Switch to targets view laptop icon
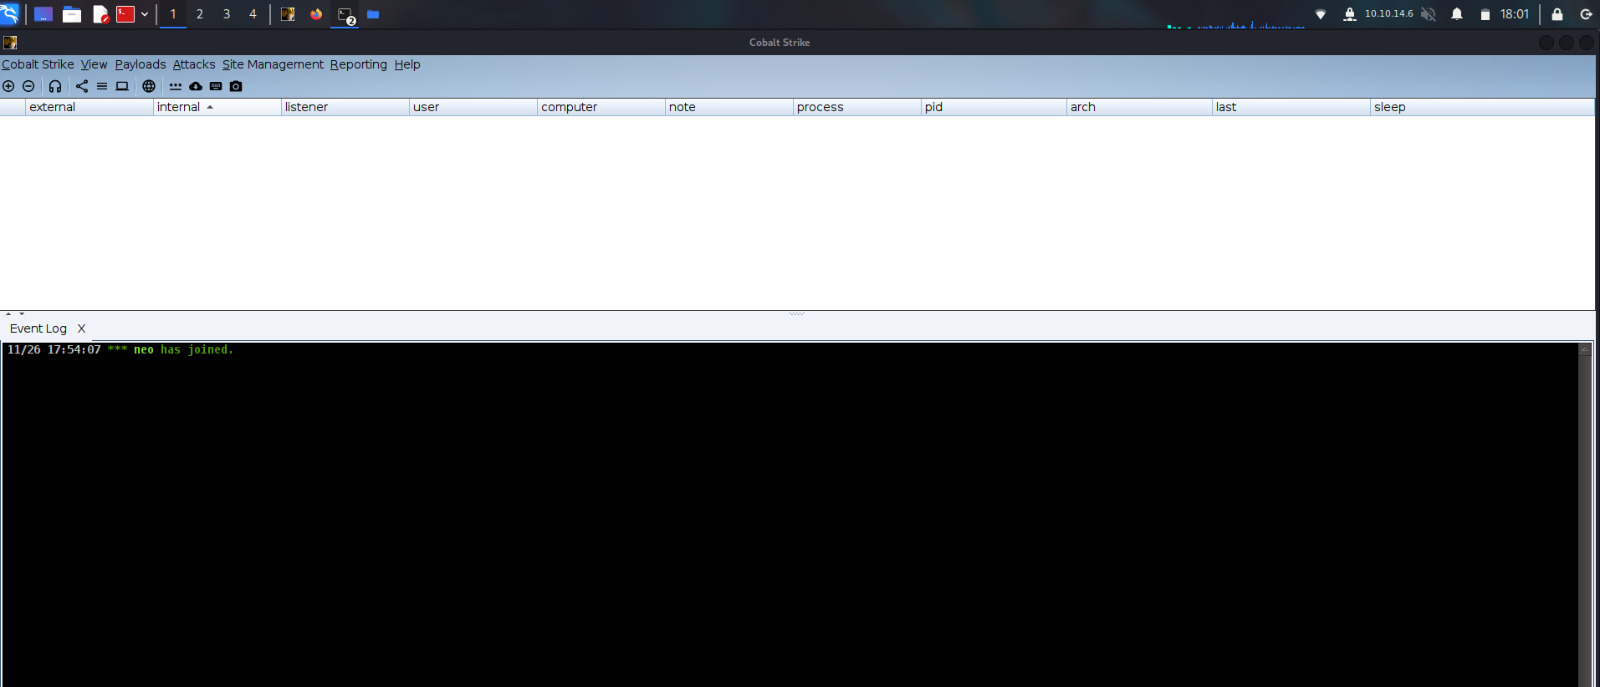This screenshot has height=687, width=1600. click(122, 86)
